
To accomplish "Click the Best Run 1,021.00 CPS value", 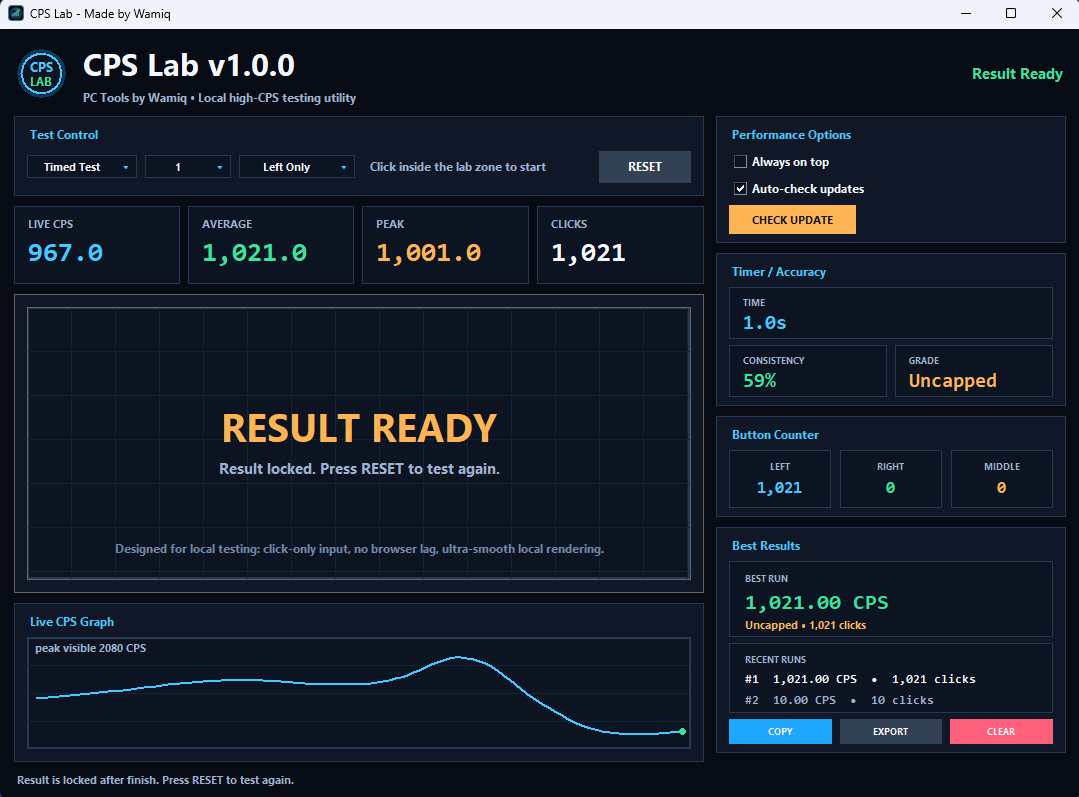I will tap(817, 603).
